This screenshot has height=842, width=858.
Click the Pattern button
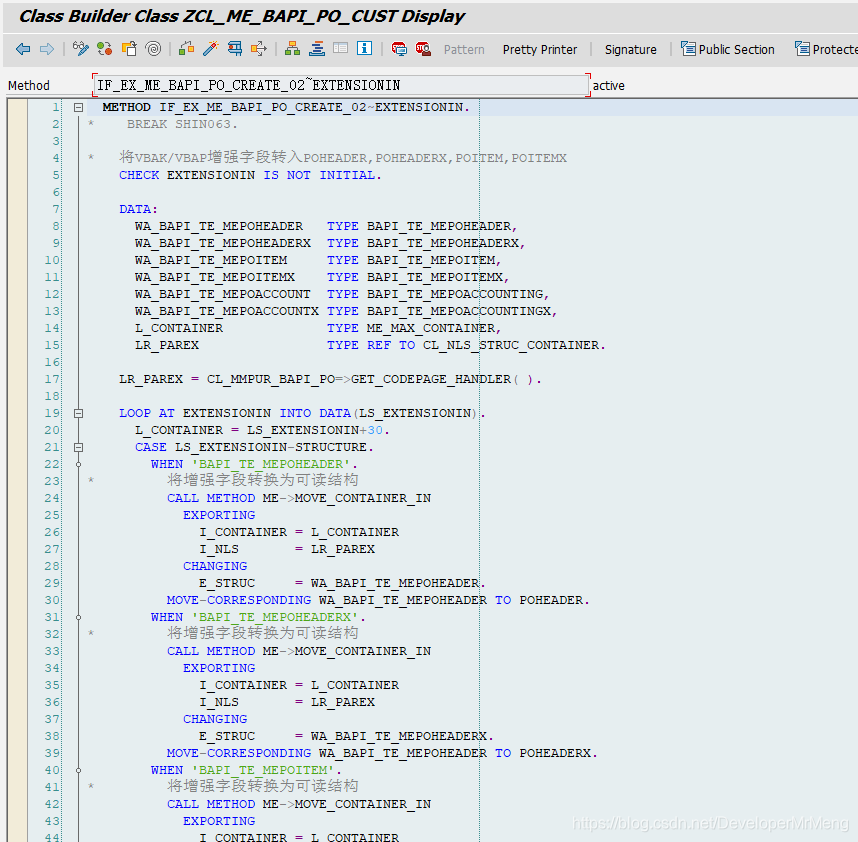pyautogui.click(x=464, y=50)
